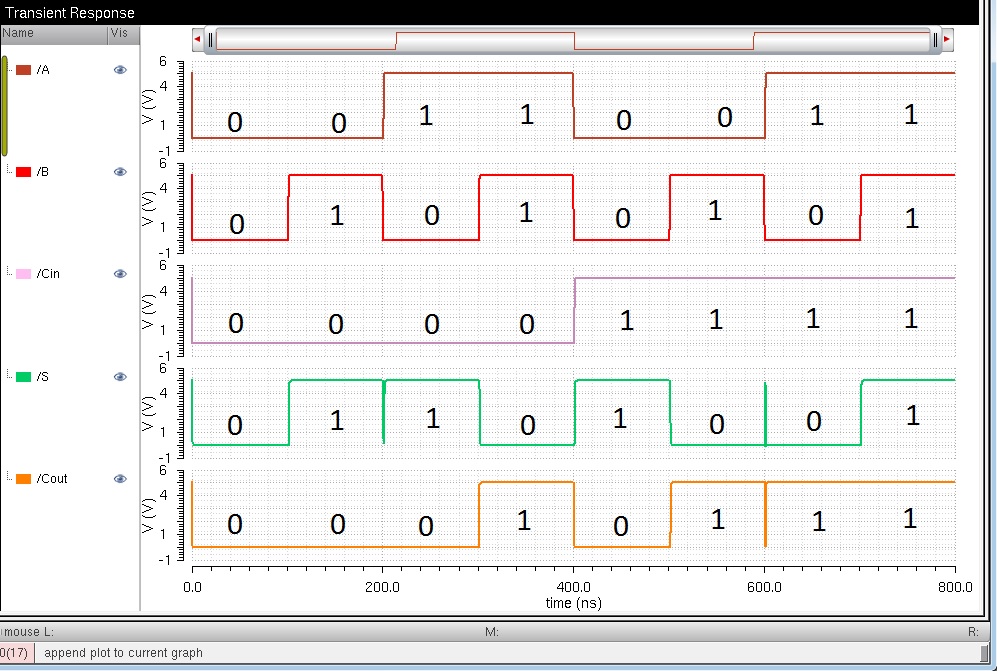Click the V (V) axis label of the /A plot
The height and width of the screenshot is (671, 997).
point(148,107)
